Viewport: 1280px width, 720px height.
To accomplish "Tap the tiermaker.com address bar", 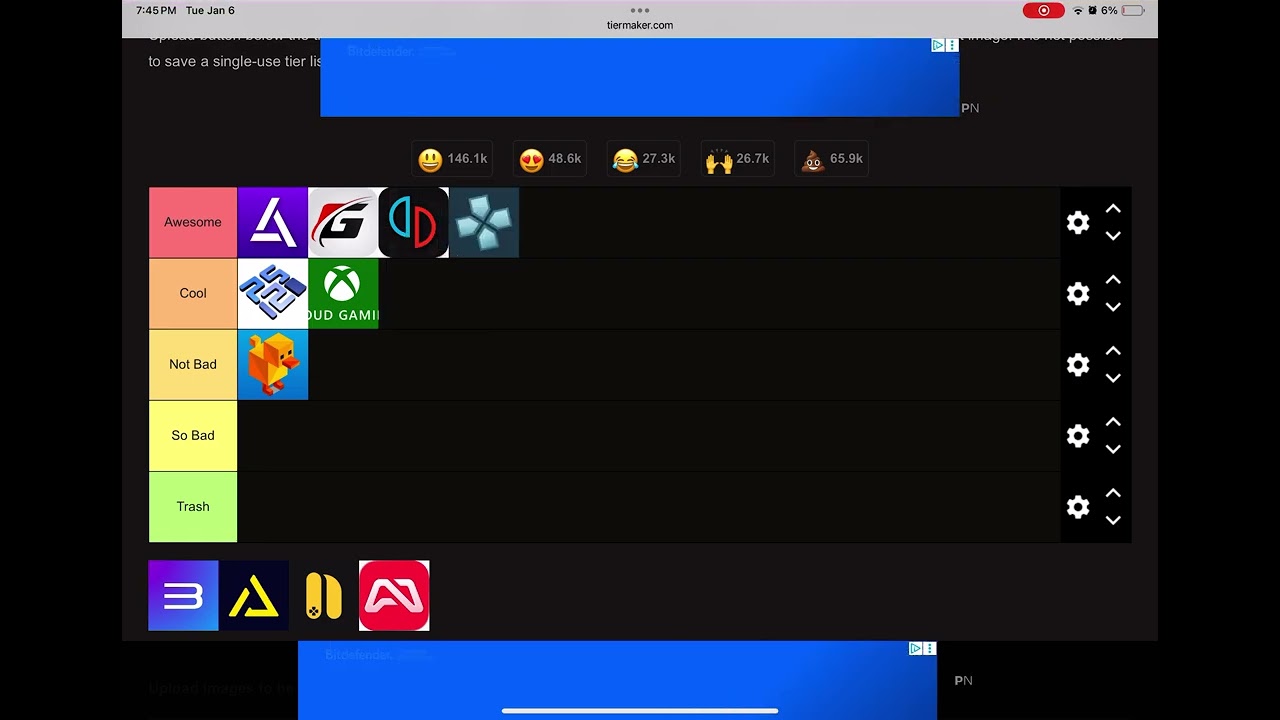I will coord(640,25).
